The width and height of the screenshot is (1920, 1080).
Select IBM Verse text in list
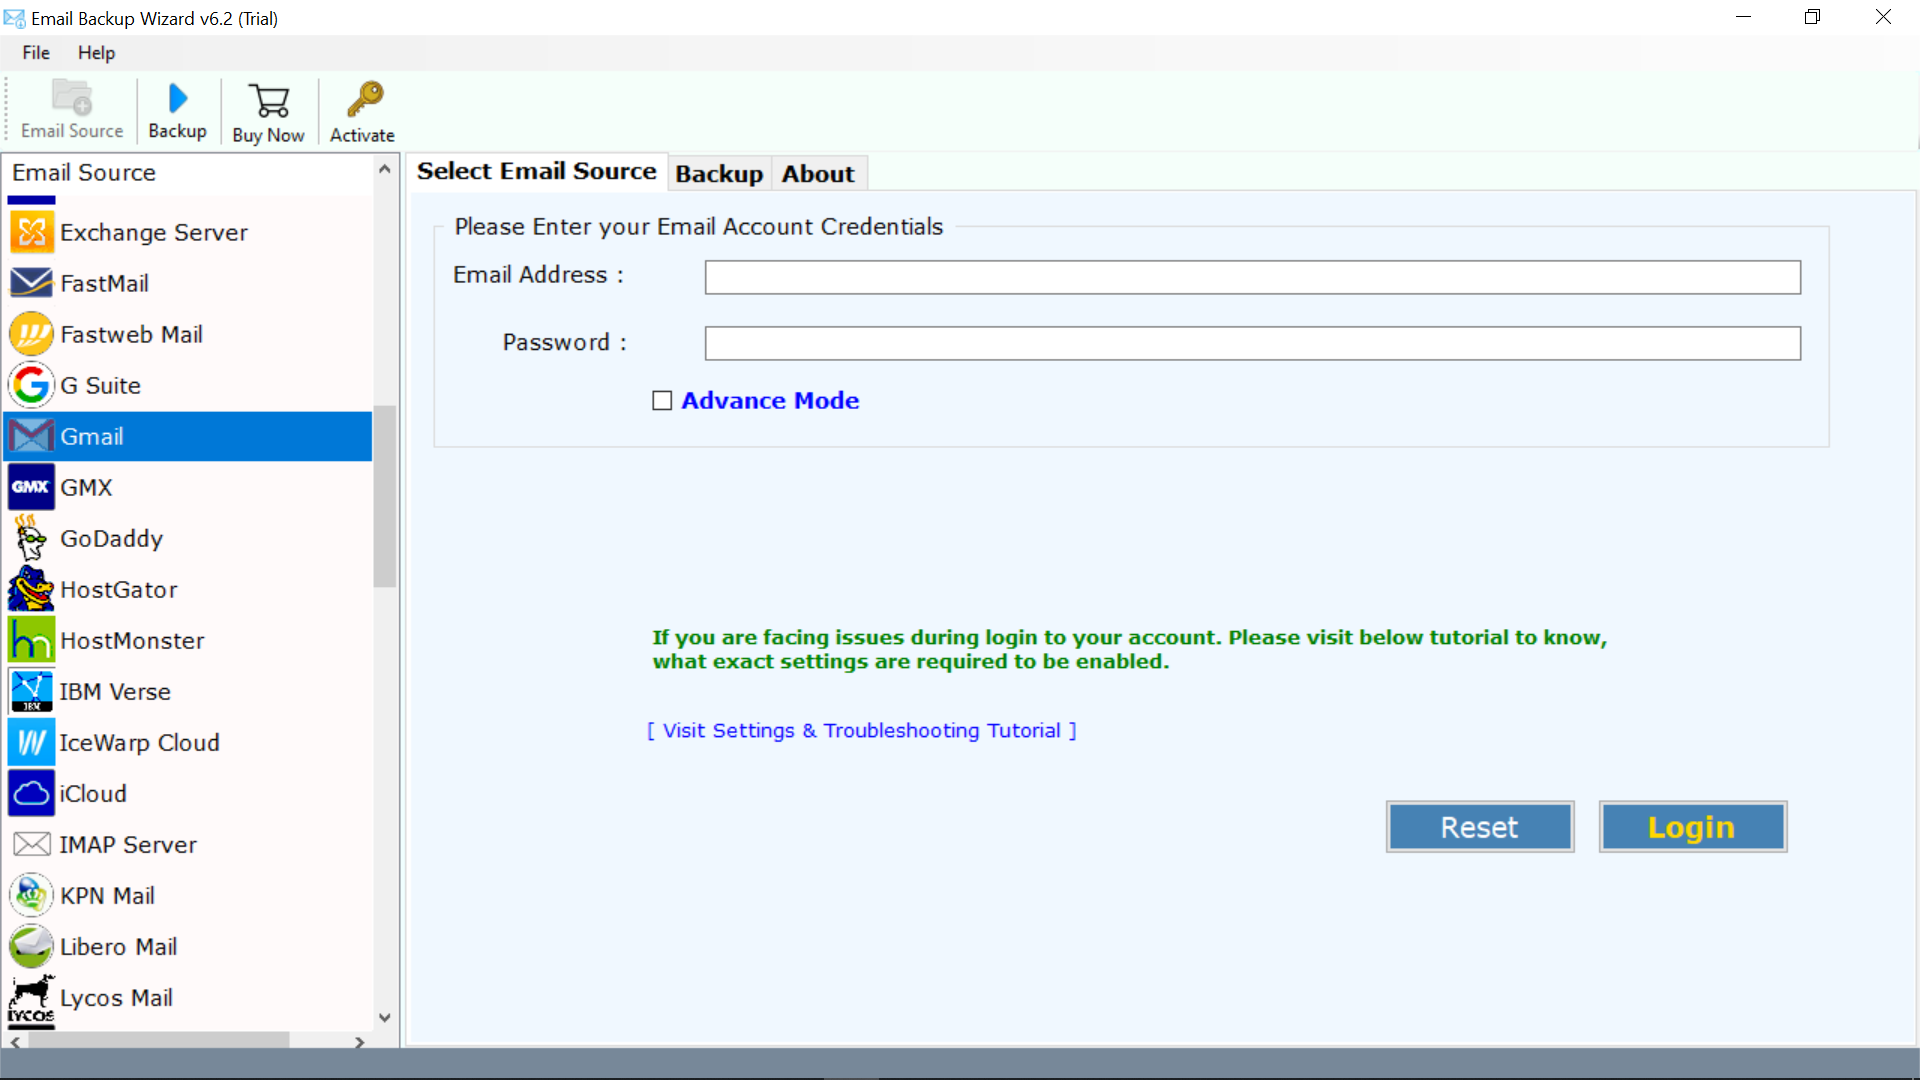(115, 691)
